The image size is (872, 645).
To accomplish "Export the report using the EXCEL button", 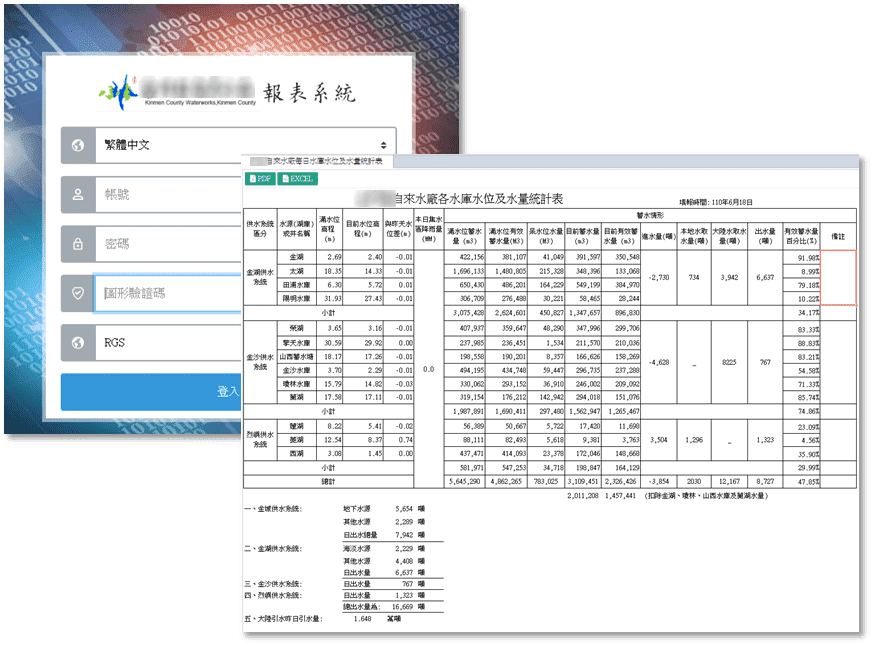I will 298,177.
